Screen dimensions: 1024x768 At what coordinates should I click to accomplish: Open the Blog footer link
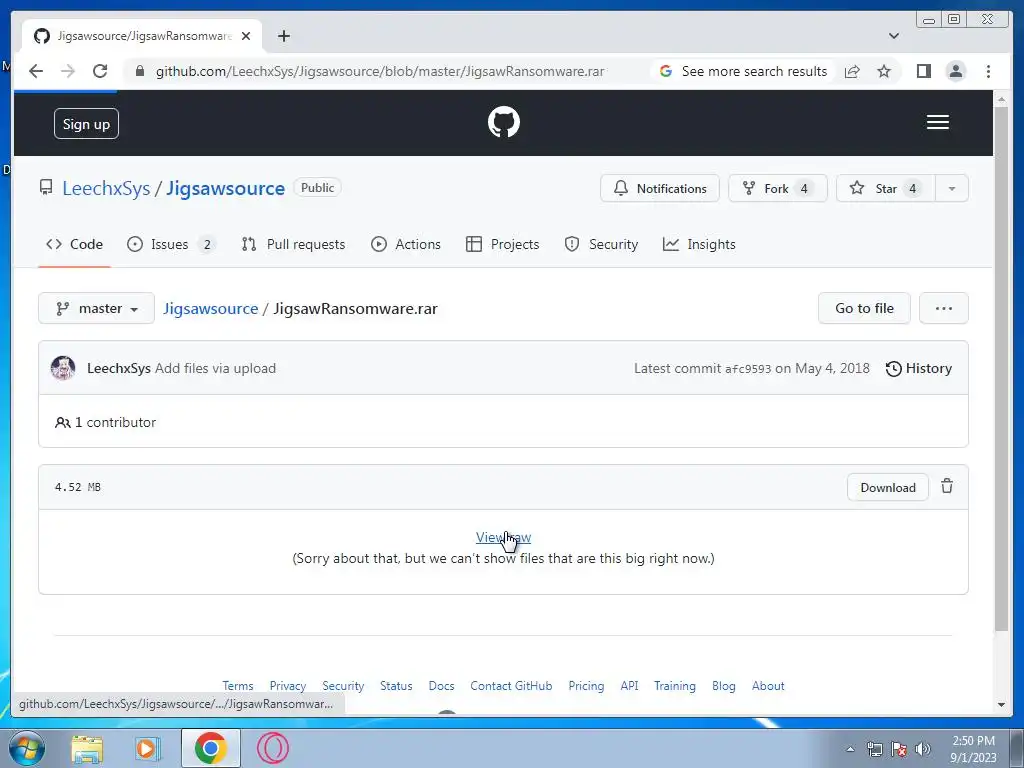[x=724, y=686]
